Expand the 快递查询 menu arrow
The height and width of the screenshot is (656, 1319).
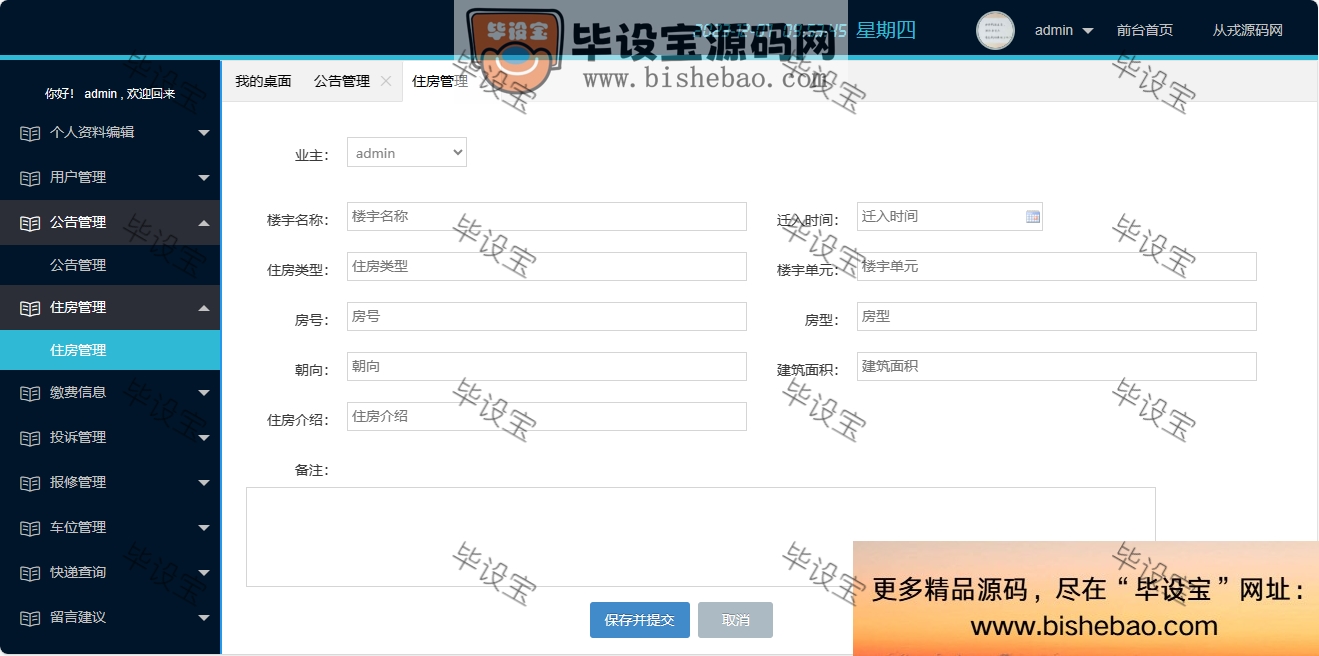pos(204,572)
